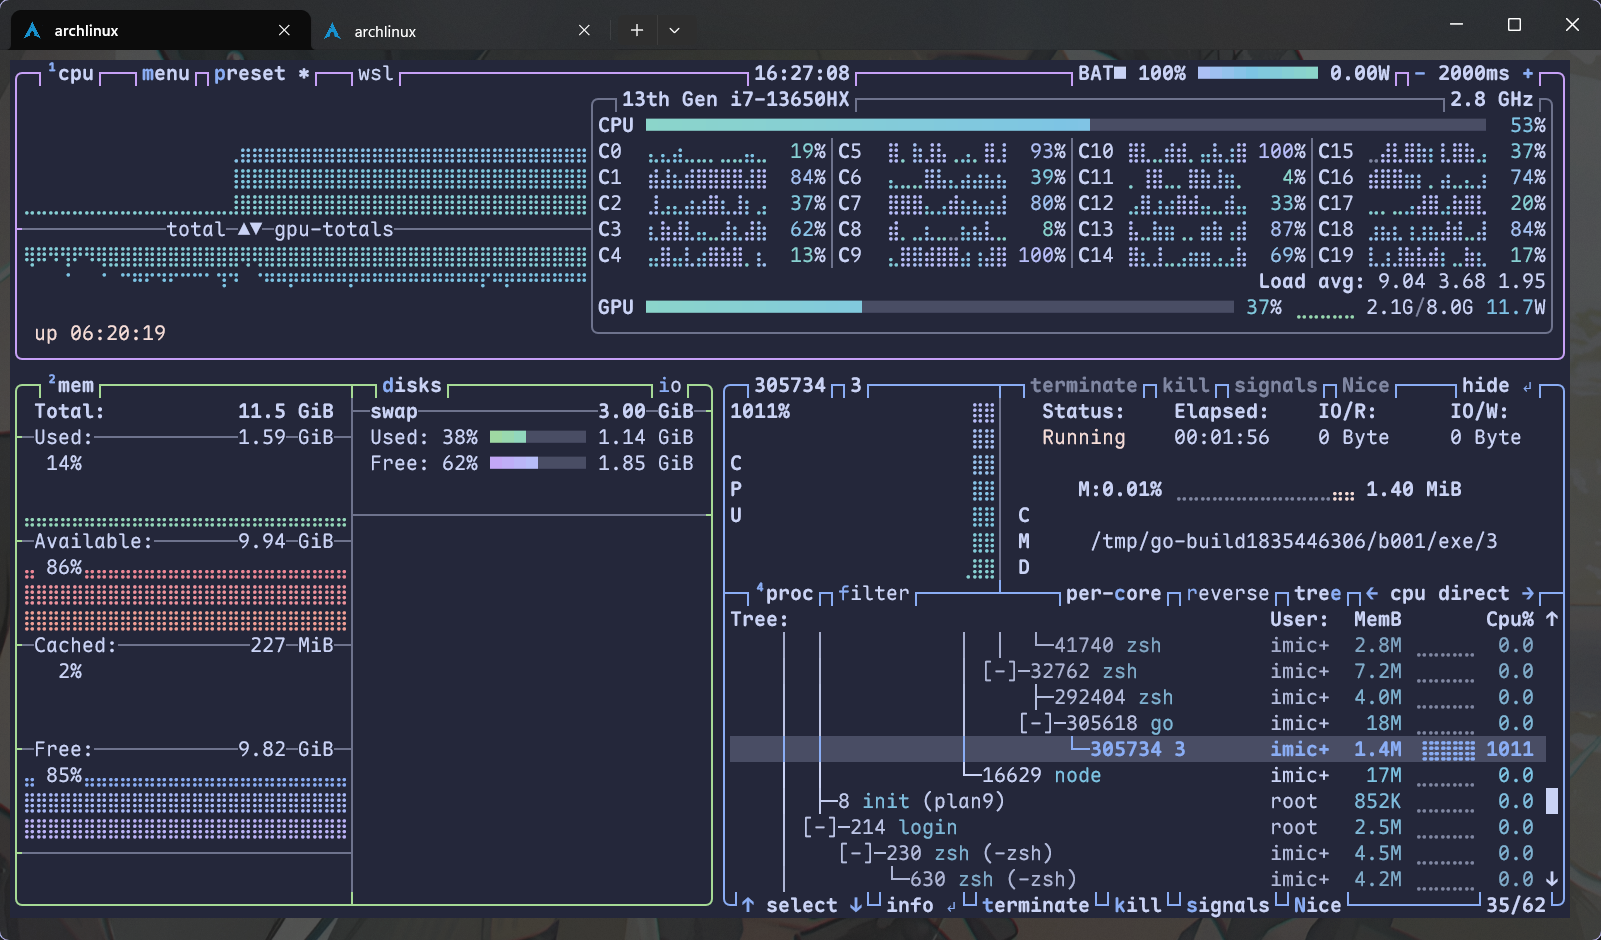Click info for the selected process

909,905
